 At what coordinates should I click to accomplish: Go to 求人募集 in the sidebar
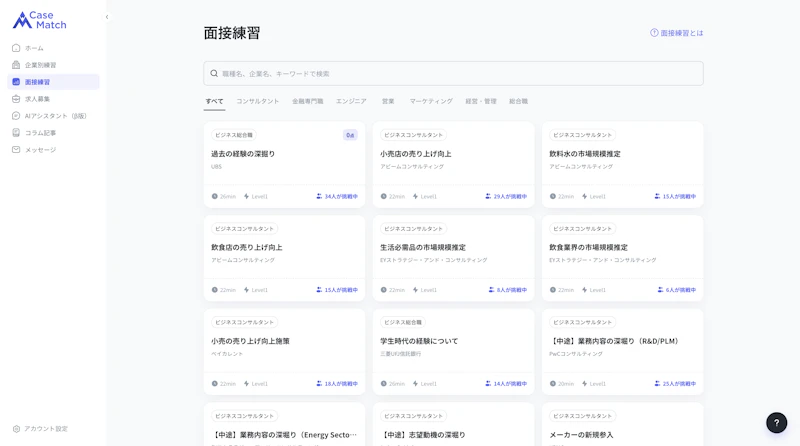pyautogui.click(x=53, y=98)
